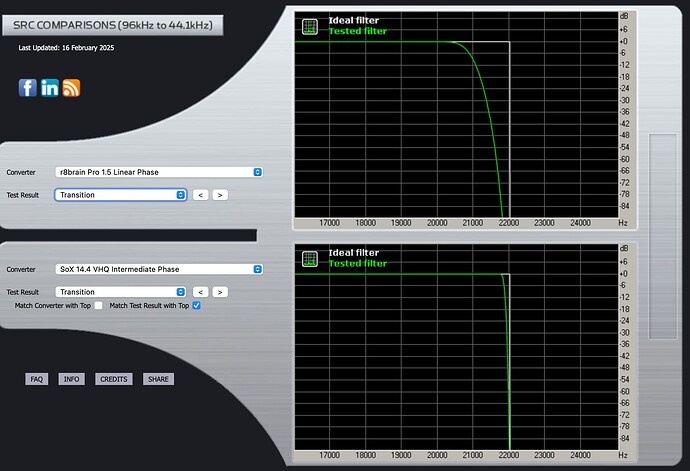Viewport: 690px width, 471px height.
Task: Open the LinkedIn social icon
Action: click(50, 88)
